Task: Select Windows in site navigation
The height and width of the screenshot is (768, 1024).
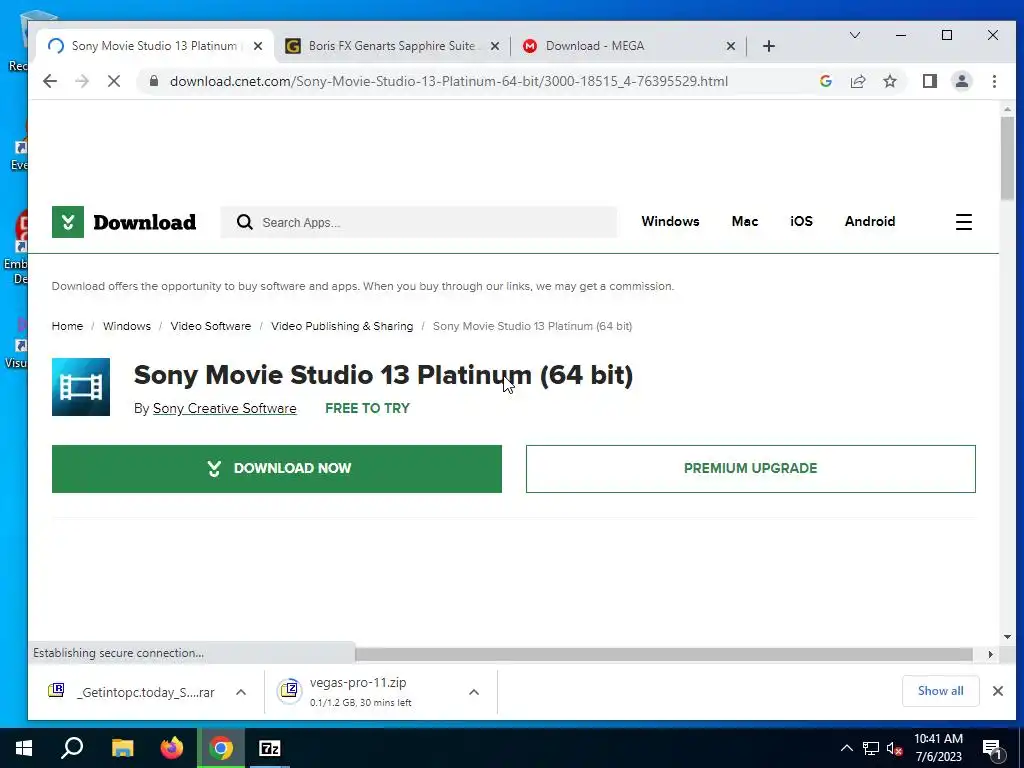Action: 670,221
